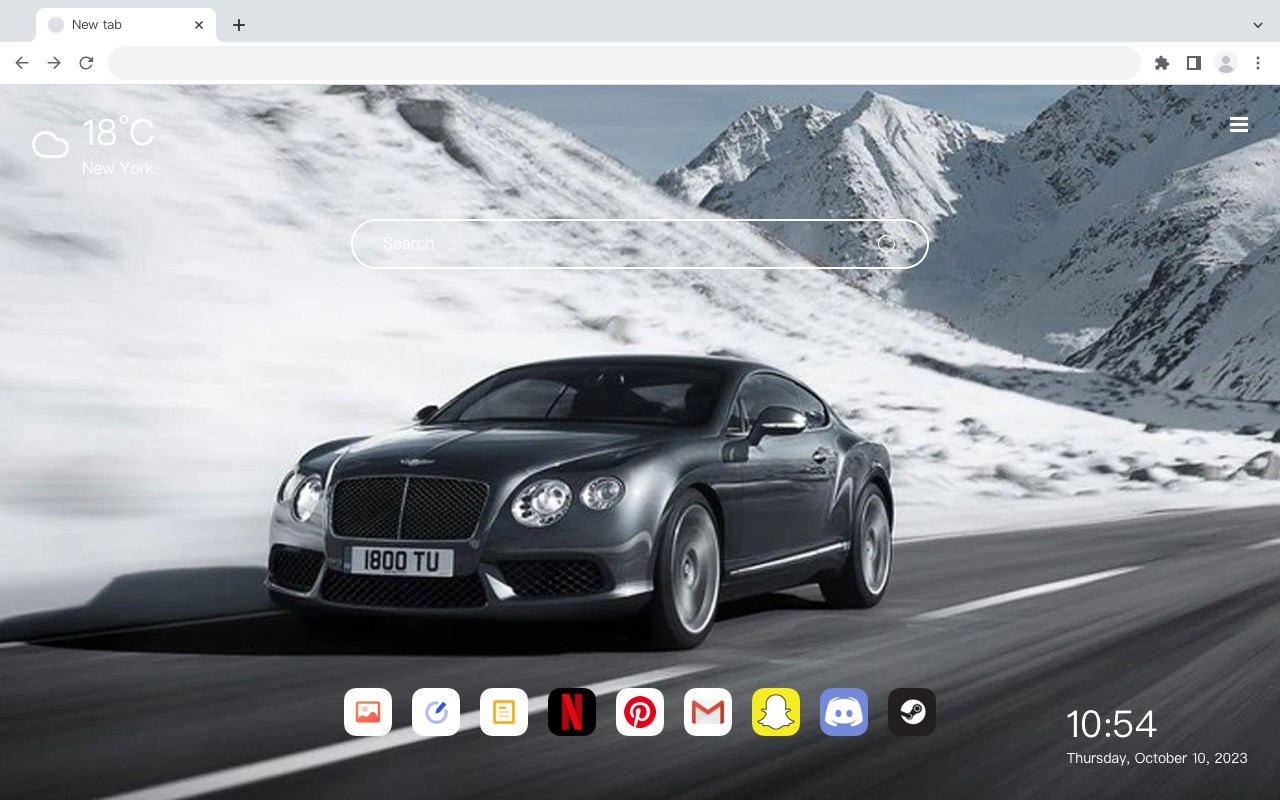The height and width of the screenshot is (800, 1280).
Task: Open the blue to-do checkmark shortcut
Action: (x=436, y=712)
